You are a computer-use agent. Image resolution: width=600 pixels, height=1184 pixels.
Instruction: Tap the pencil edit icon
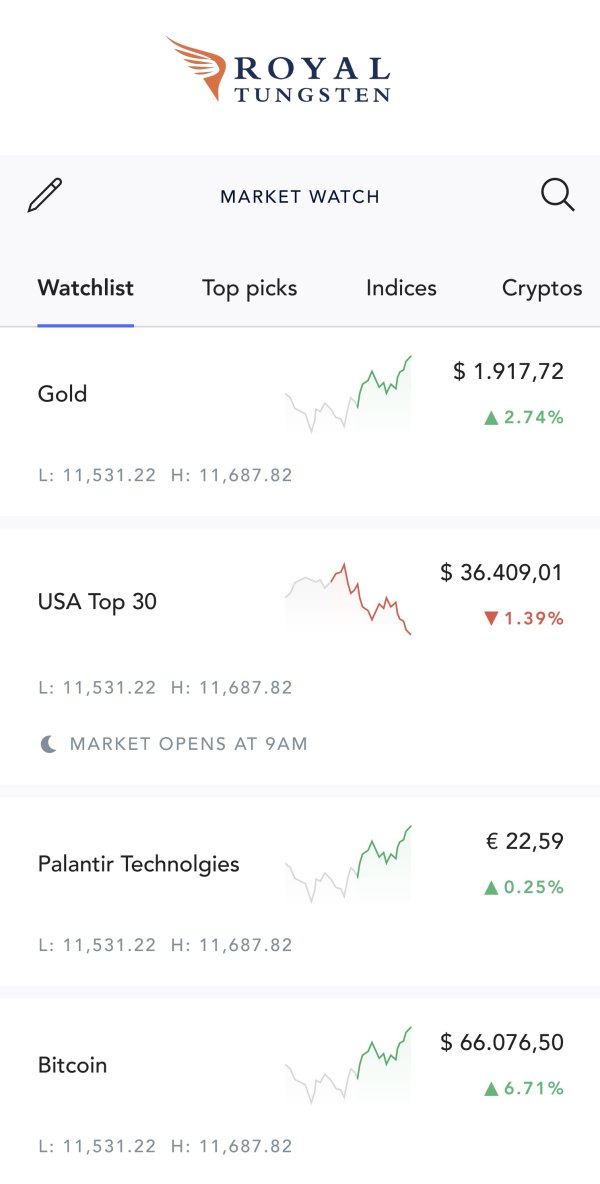pos(45,195)
